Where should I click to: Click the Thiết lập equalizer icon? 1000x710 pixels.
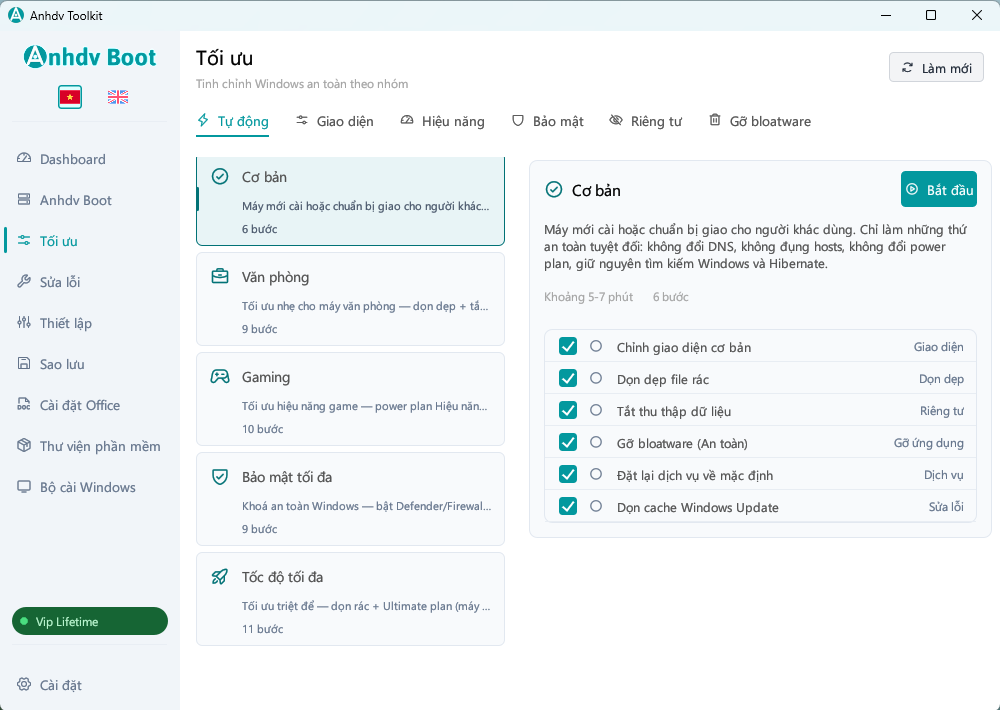(x=24, y=323)
